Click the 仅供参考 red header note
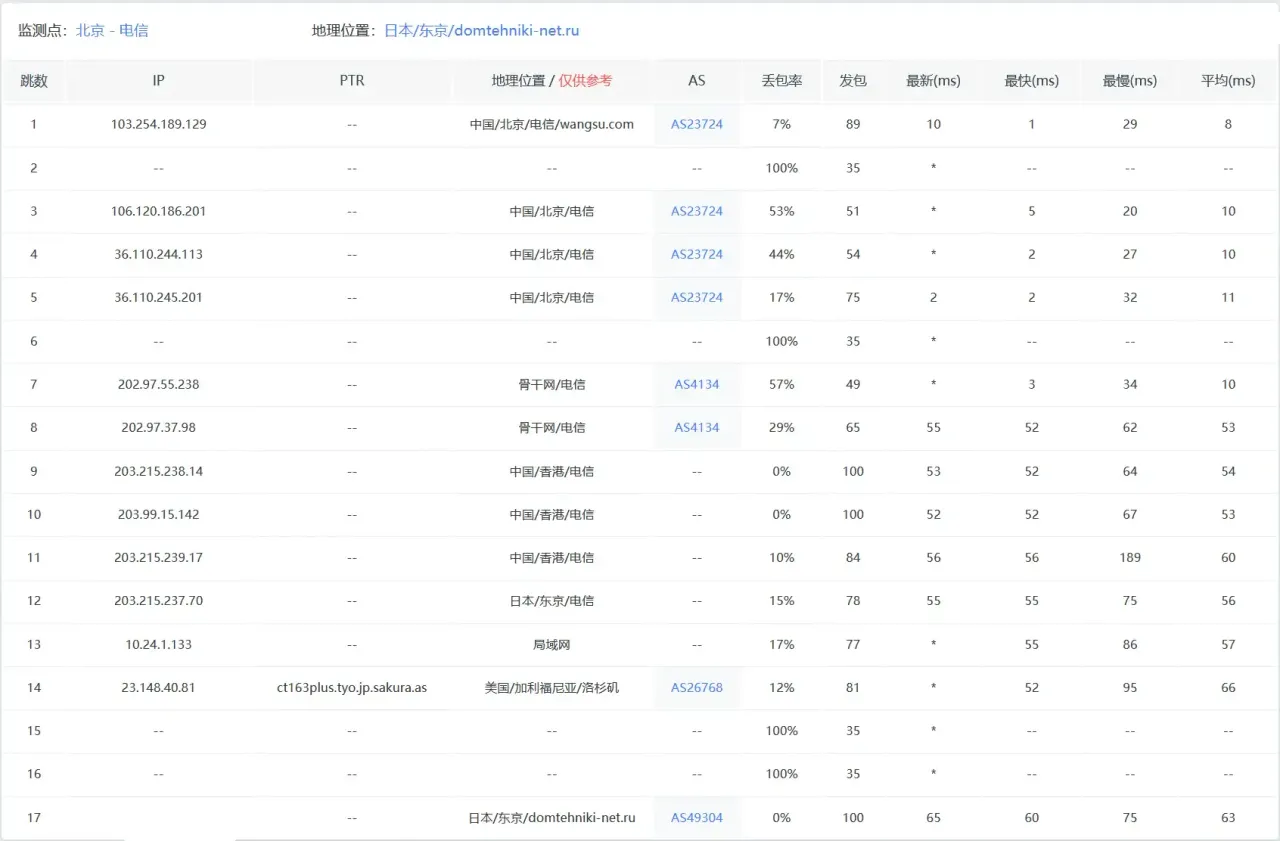Screen dimensions: 1280x841 [585, 81]
